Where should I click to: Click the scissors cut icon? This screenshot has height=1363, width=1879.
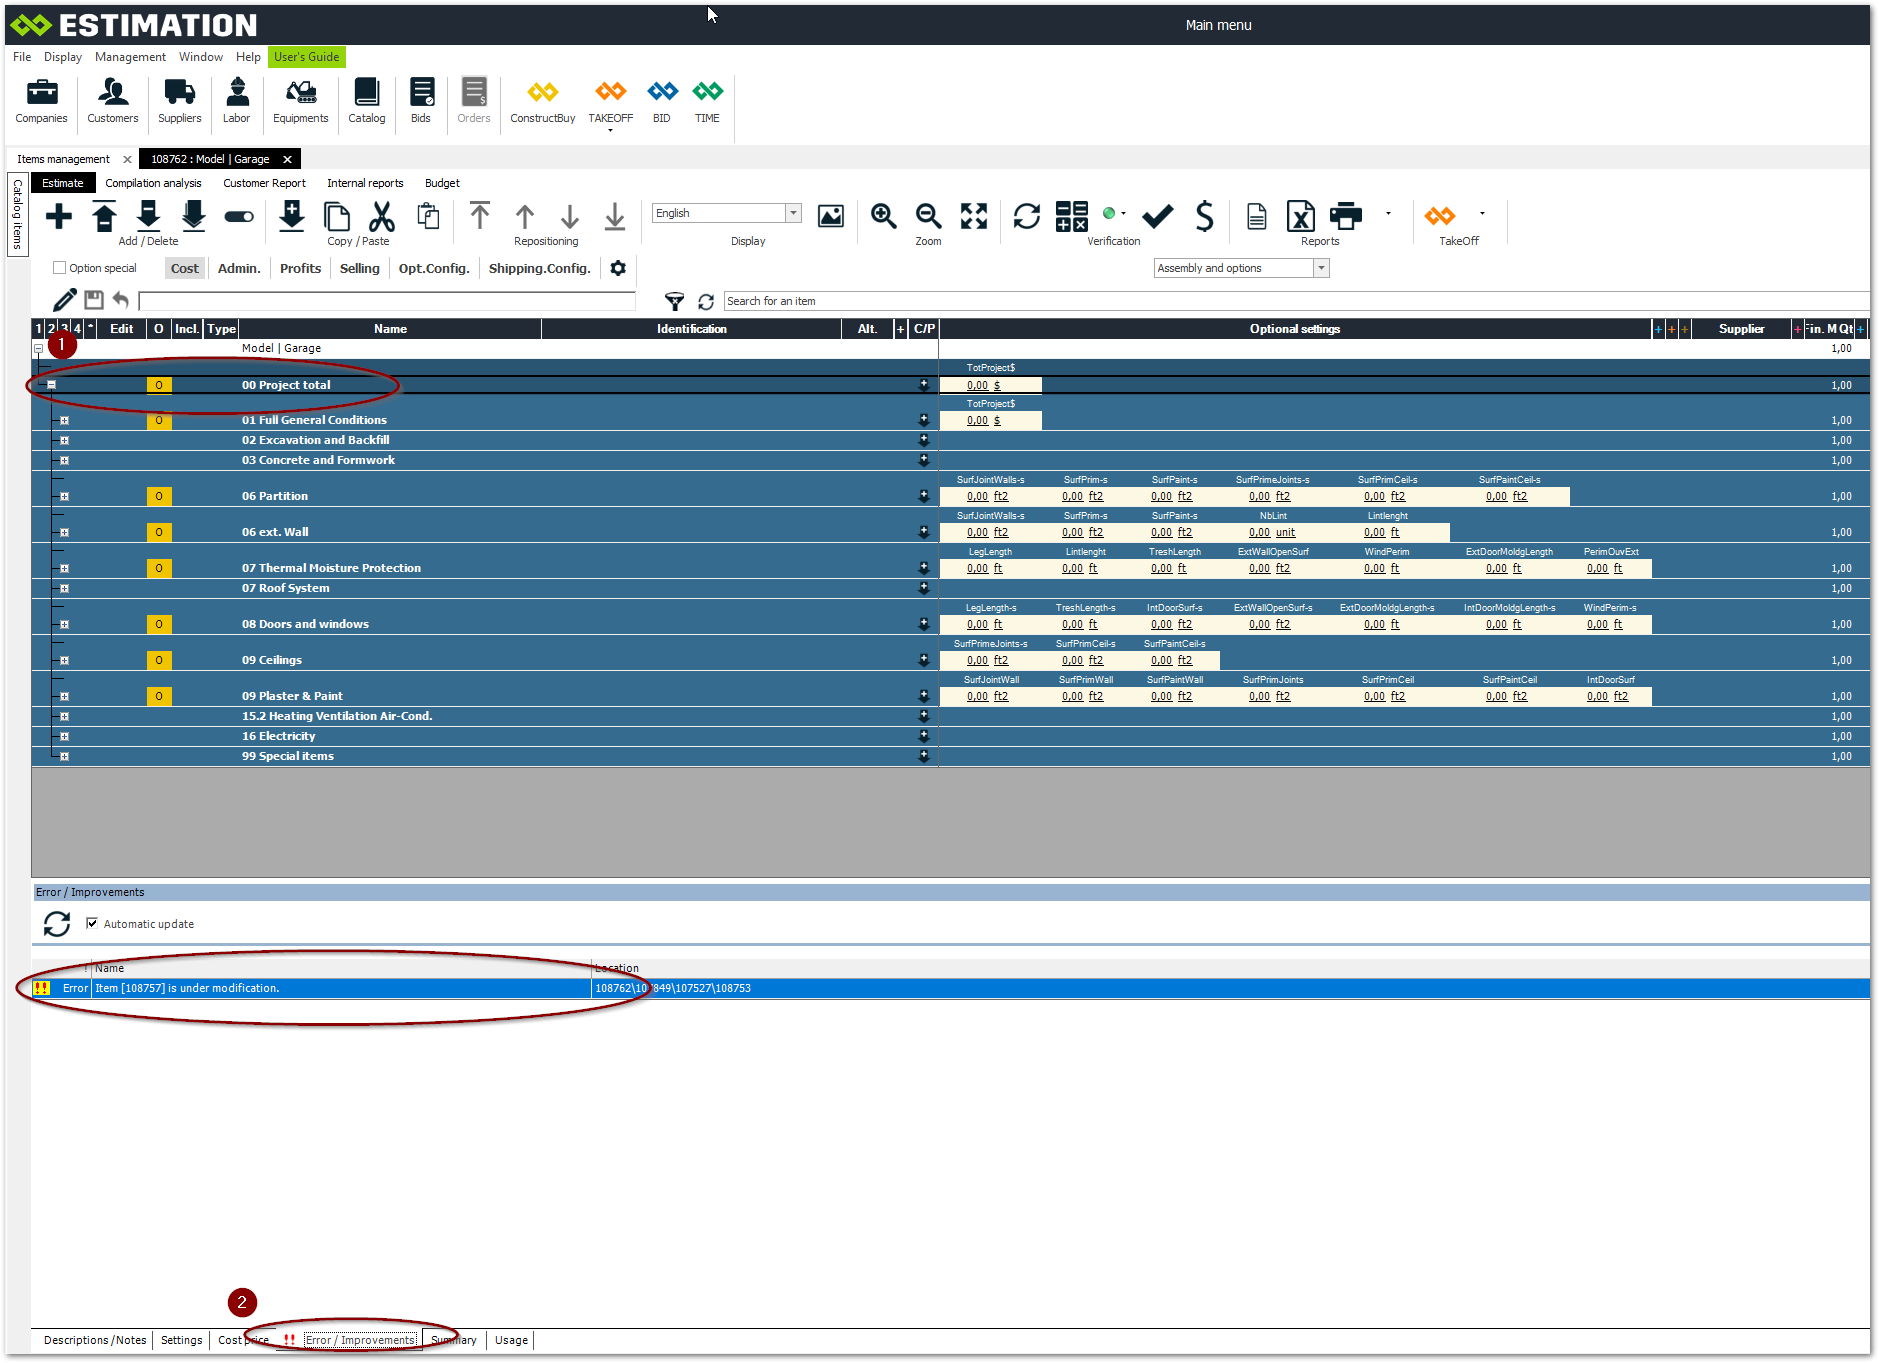(x=382, y=216)
